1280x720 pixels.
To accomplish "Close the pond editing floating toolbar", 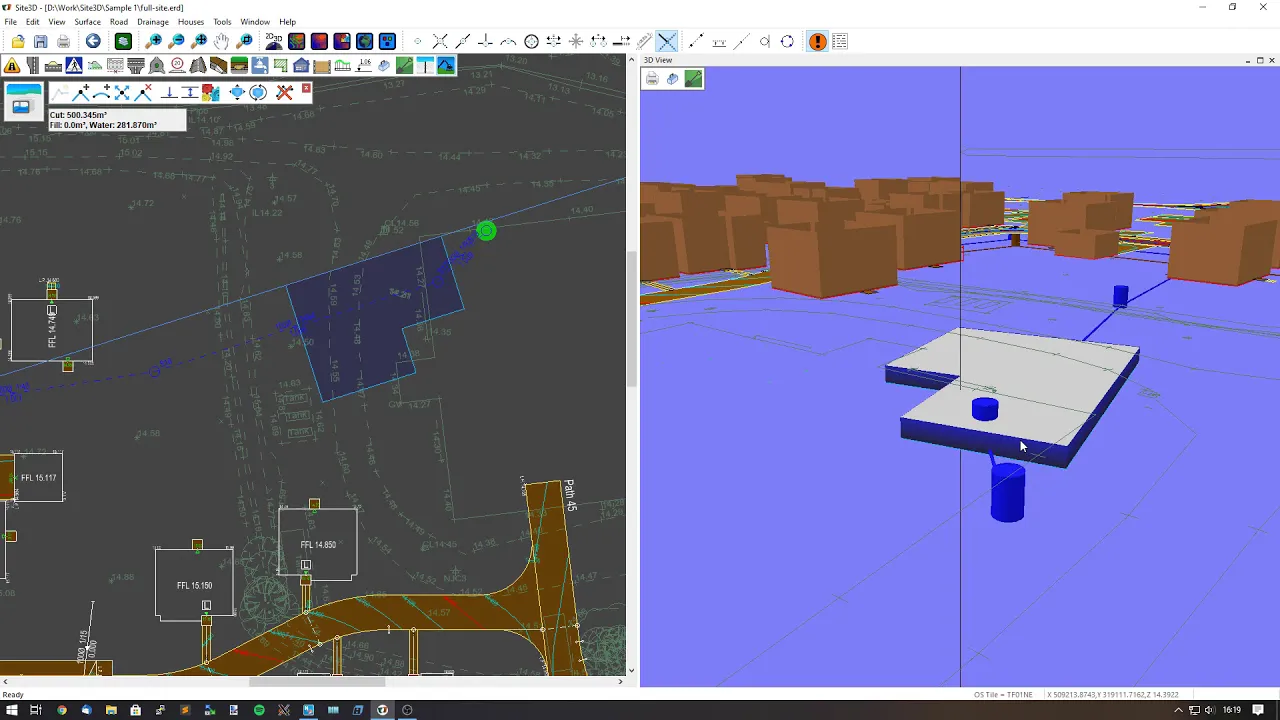I will pyautogui.click(x=306, y=89).
